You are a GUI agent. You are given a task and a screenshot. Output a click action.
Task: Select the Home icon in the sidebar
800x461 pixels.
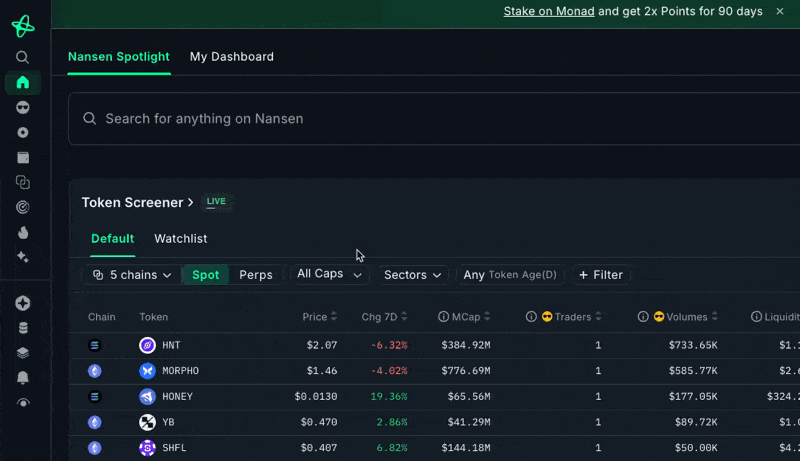tap(23, 83)
